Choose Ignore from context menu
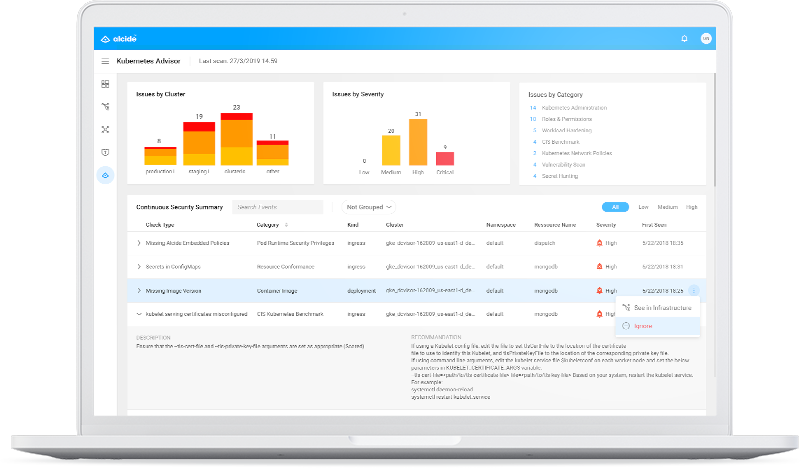 click(x=657, y=326)
